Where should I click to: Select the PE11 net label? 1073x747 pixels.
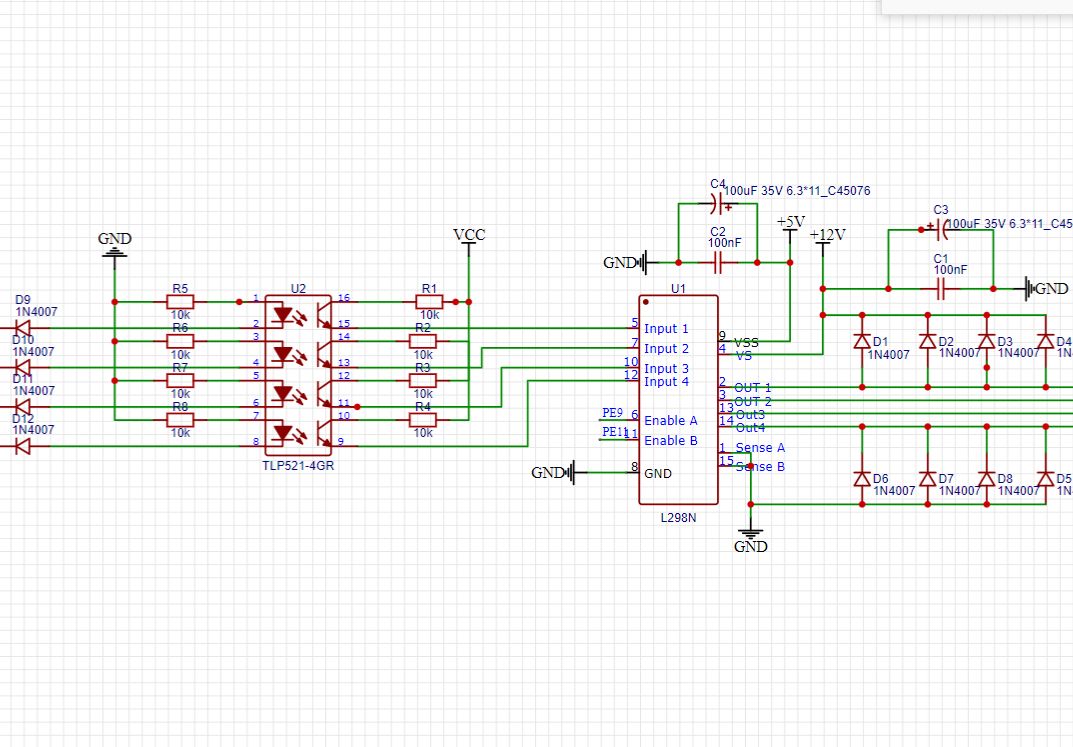click(x=615, y=432)
